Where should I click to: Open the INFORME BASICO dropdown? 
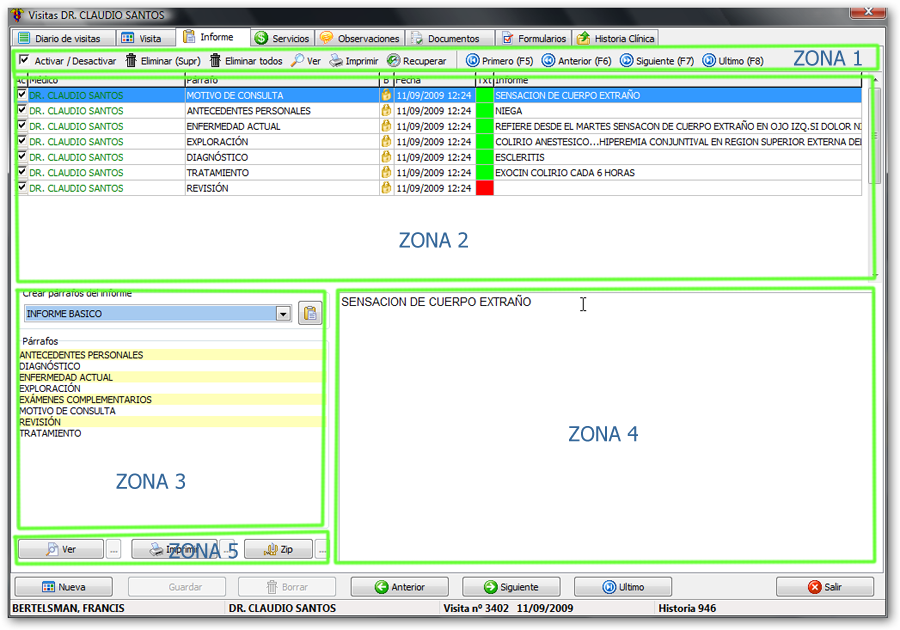coord(283,314)
